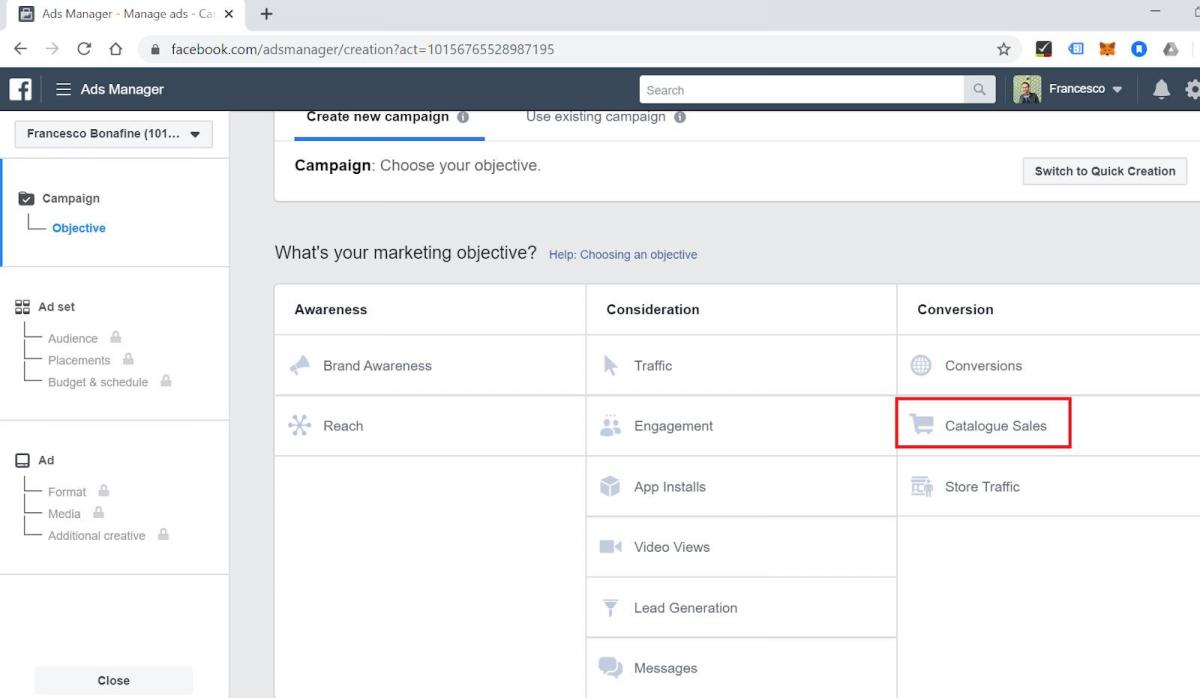Select Format under Ad
This screenshot has width=1200, height=698.
tap(67, 491)
